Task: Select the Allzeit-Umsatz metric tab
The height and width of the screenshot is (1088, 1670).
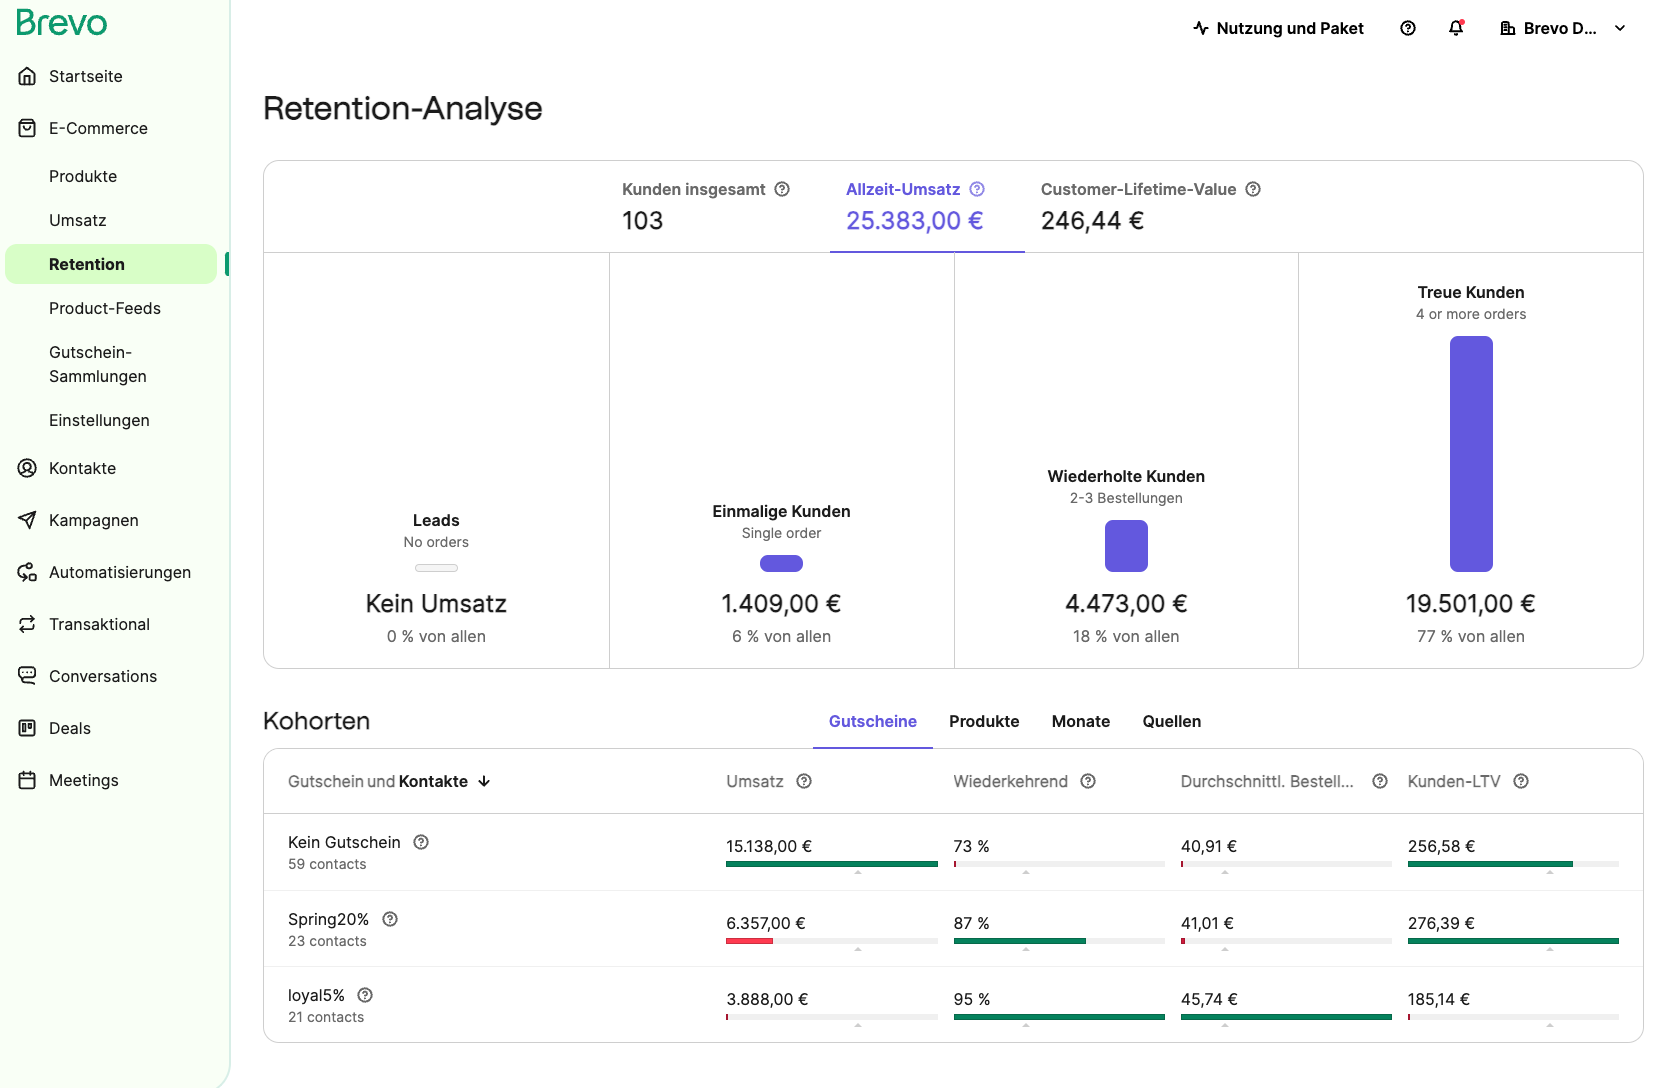Action: coord(927,207)
